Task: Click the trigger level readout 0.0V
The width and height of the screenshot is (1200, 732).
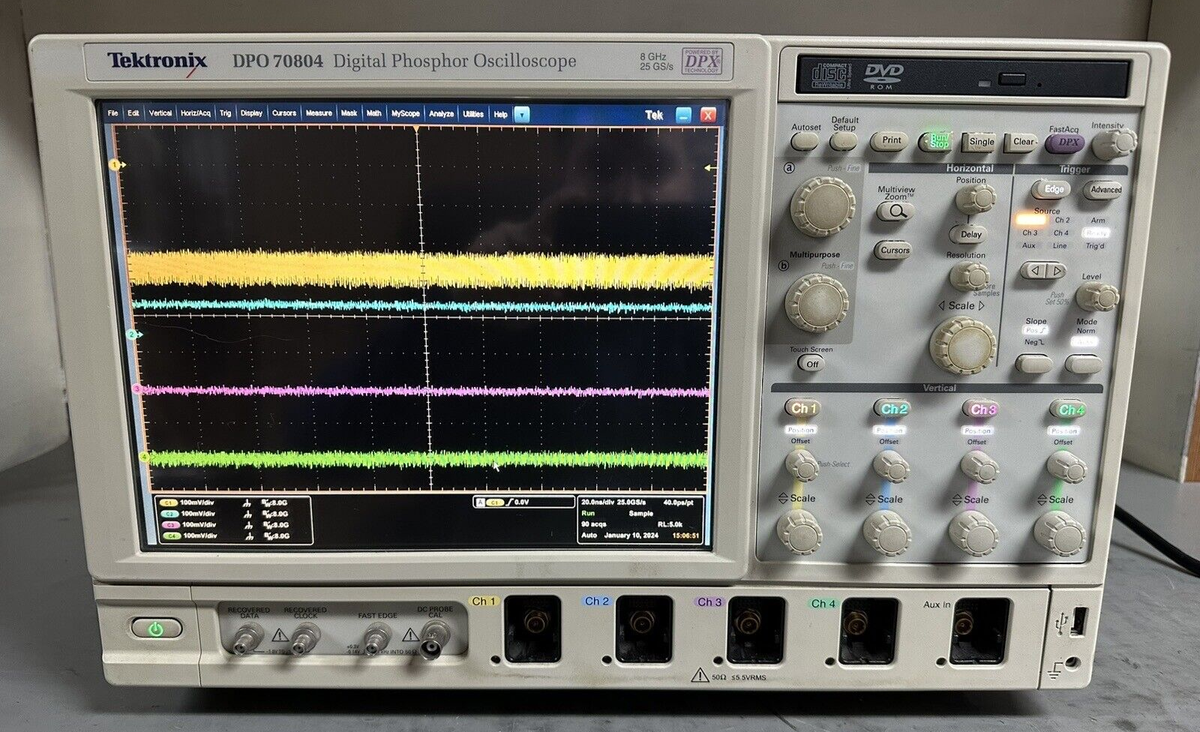Action: (524, 503)
